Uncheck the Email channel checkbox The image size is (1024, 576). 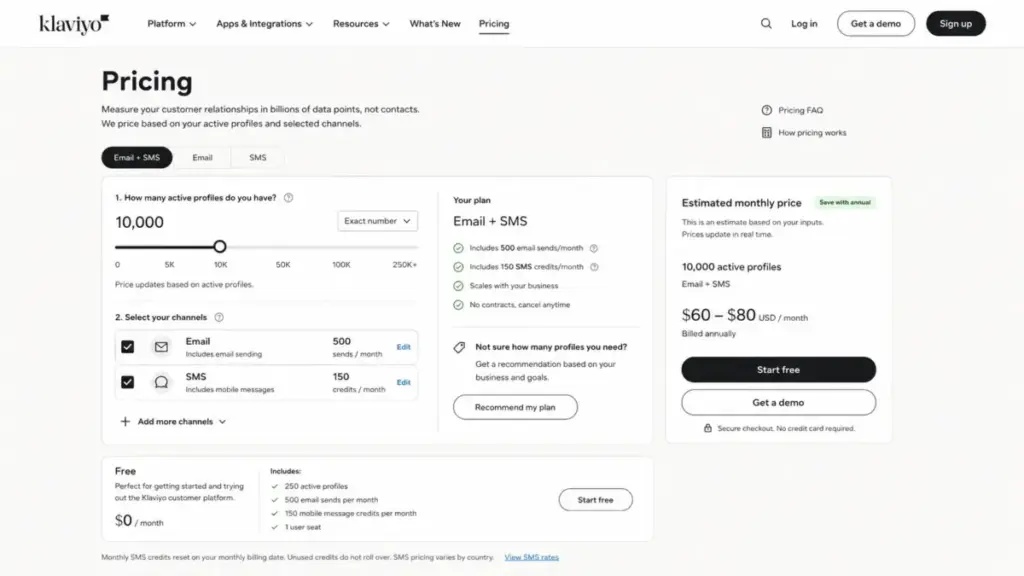coord(127,347)
